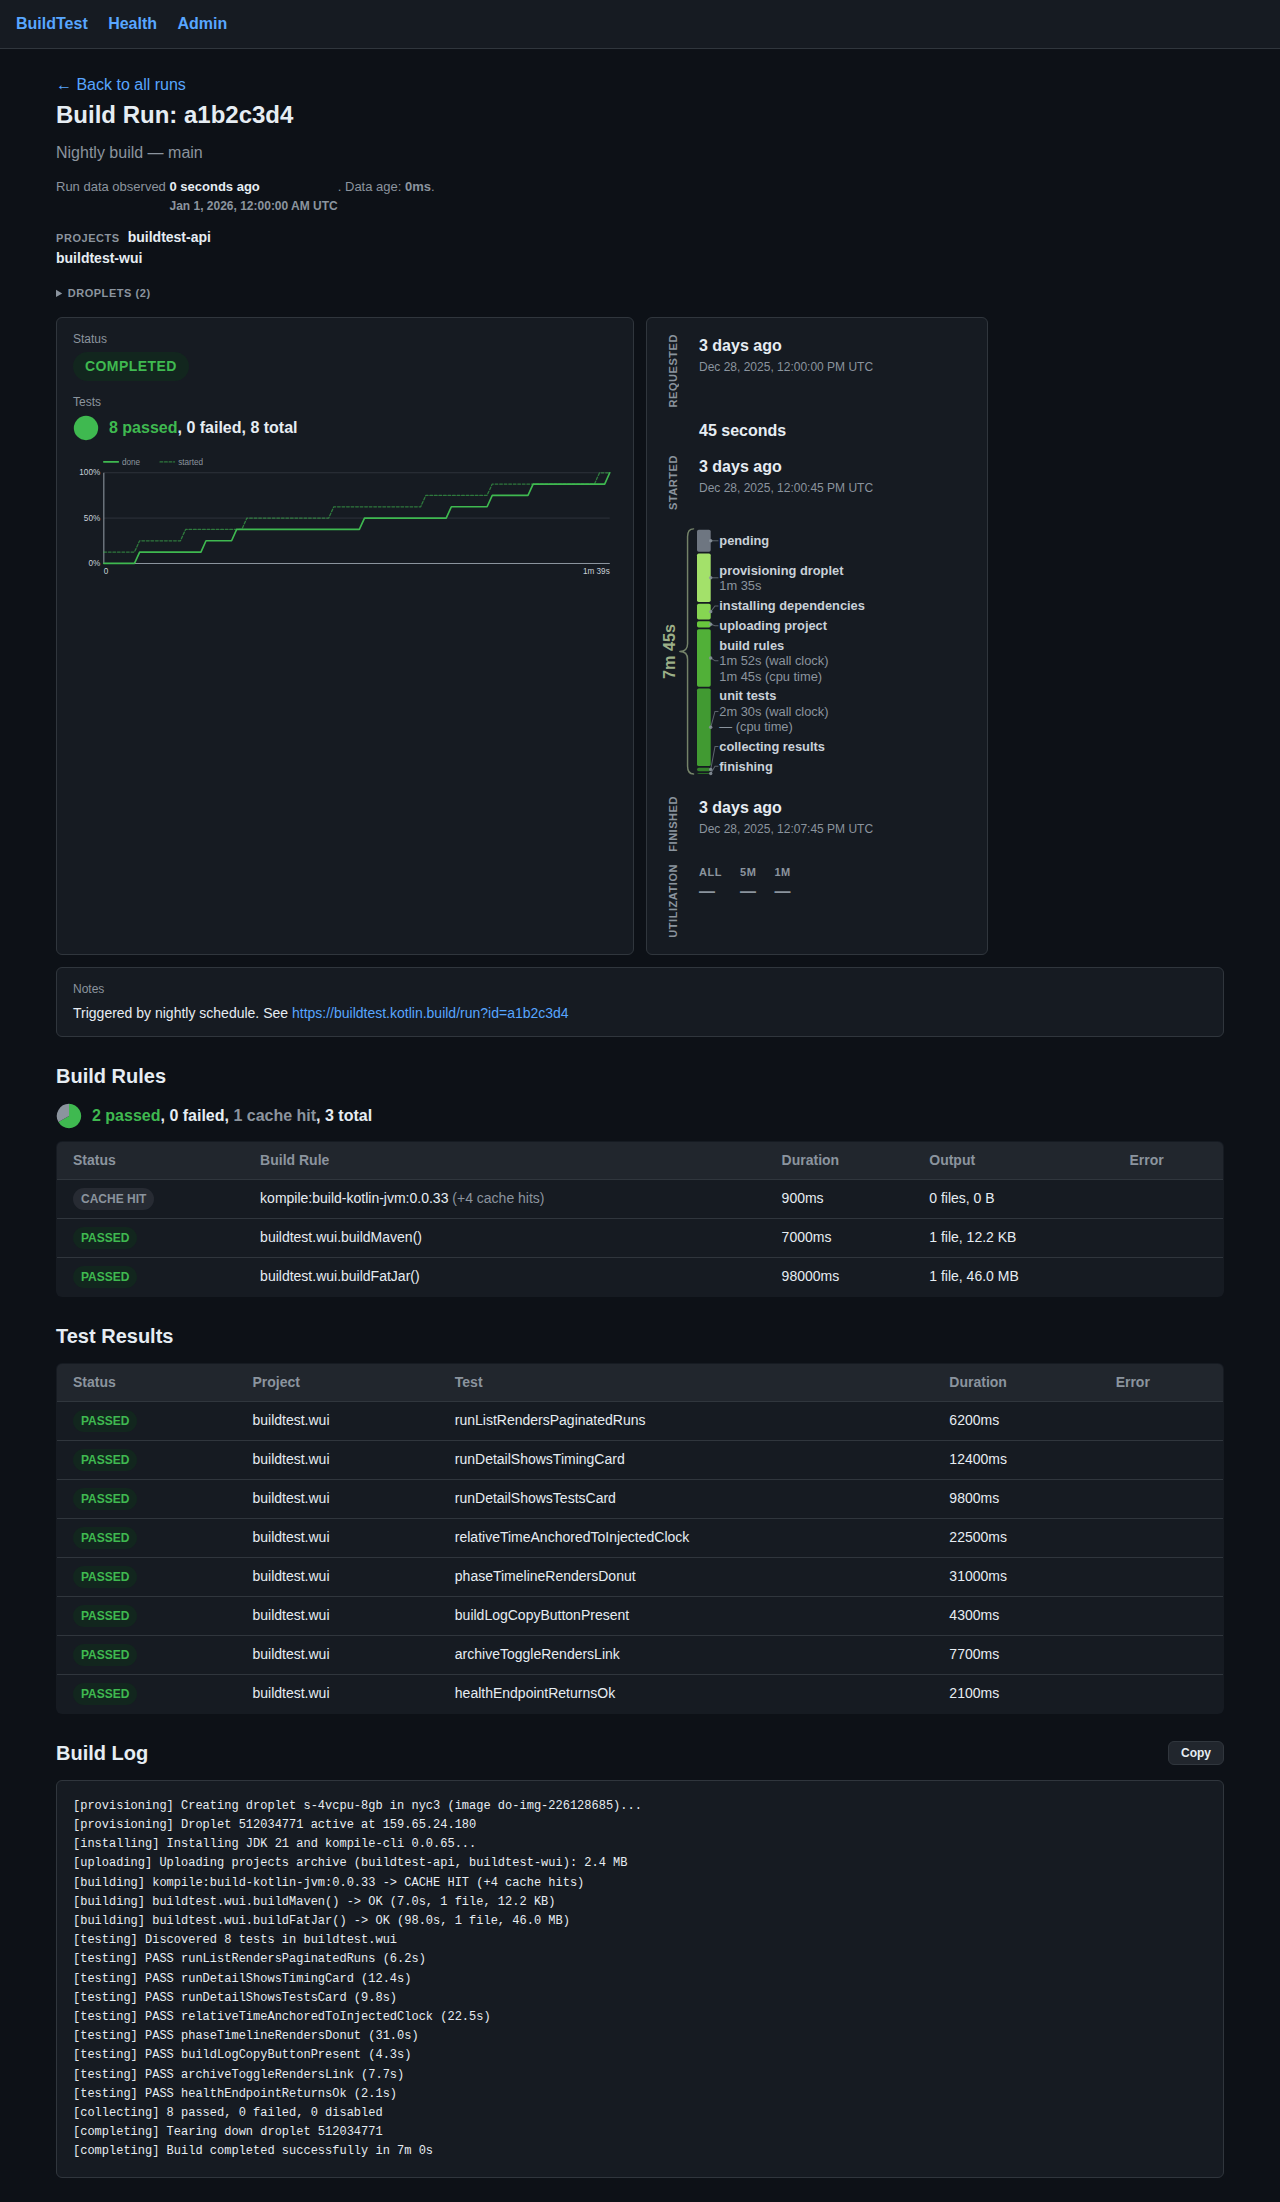Click the provisioning droplet phase segment
Screen dimensions: 1280x2202
pos(704,578)
